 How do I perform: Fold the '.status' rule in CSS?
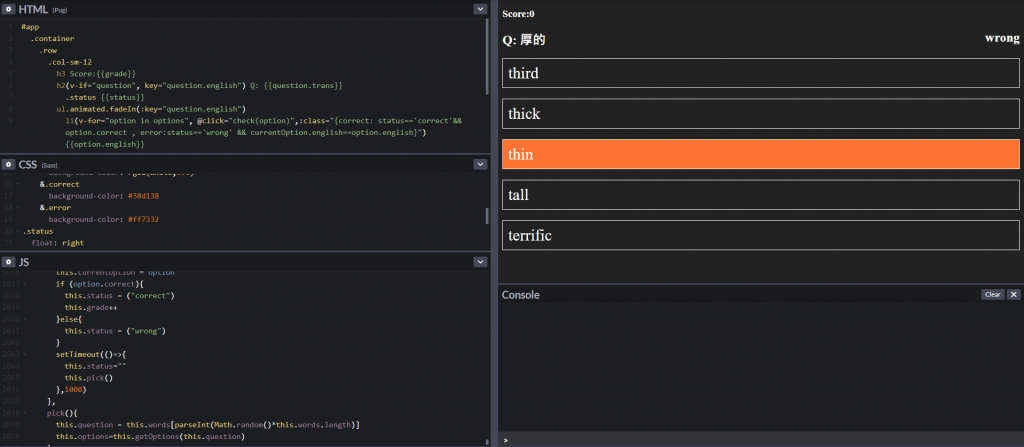click(x=18, y=231)
